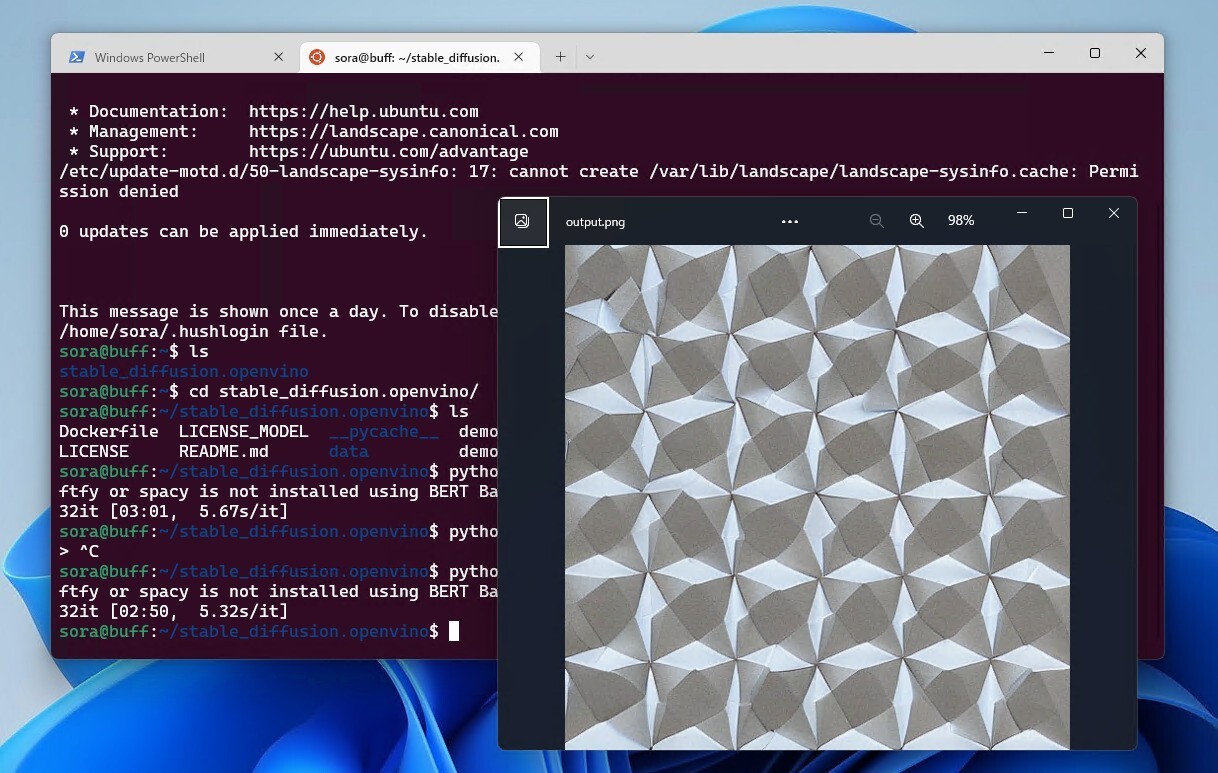Place cursor at the terminal prompt

[455, 631]
